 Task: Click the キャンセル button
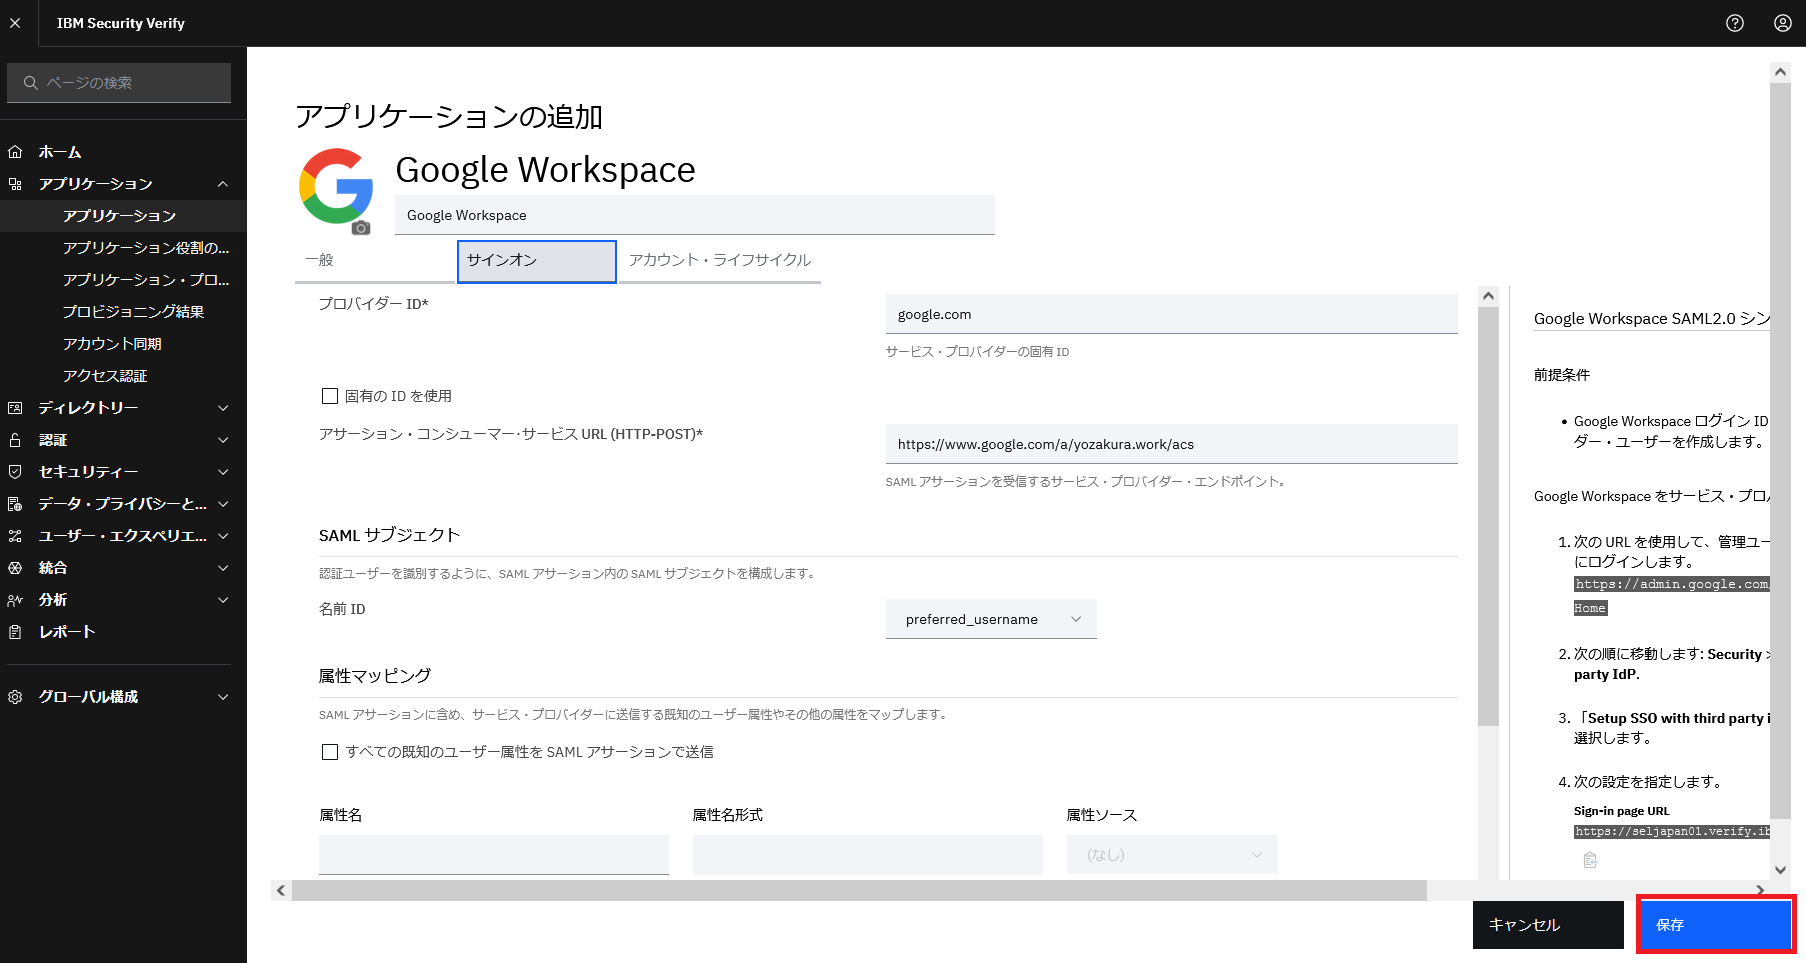[x=1548, y=925]
